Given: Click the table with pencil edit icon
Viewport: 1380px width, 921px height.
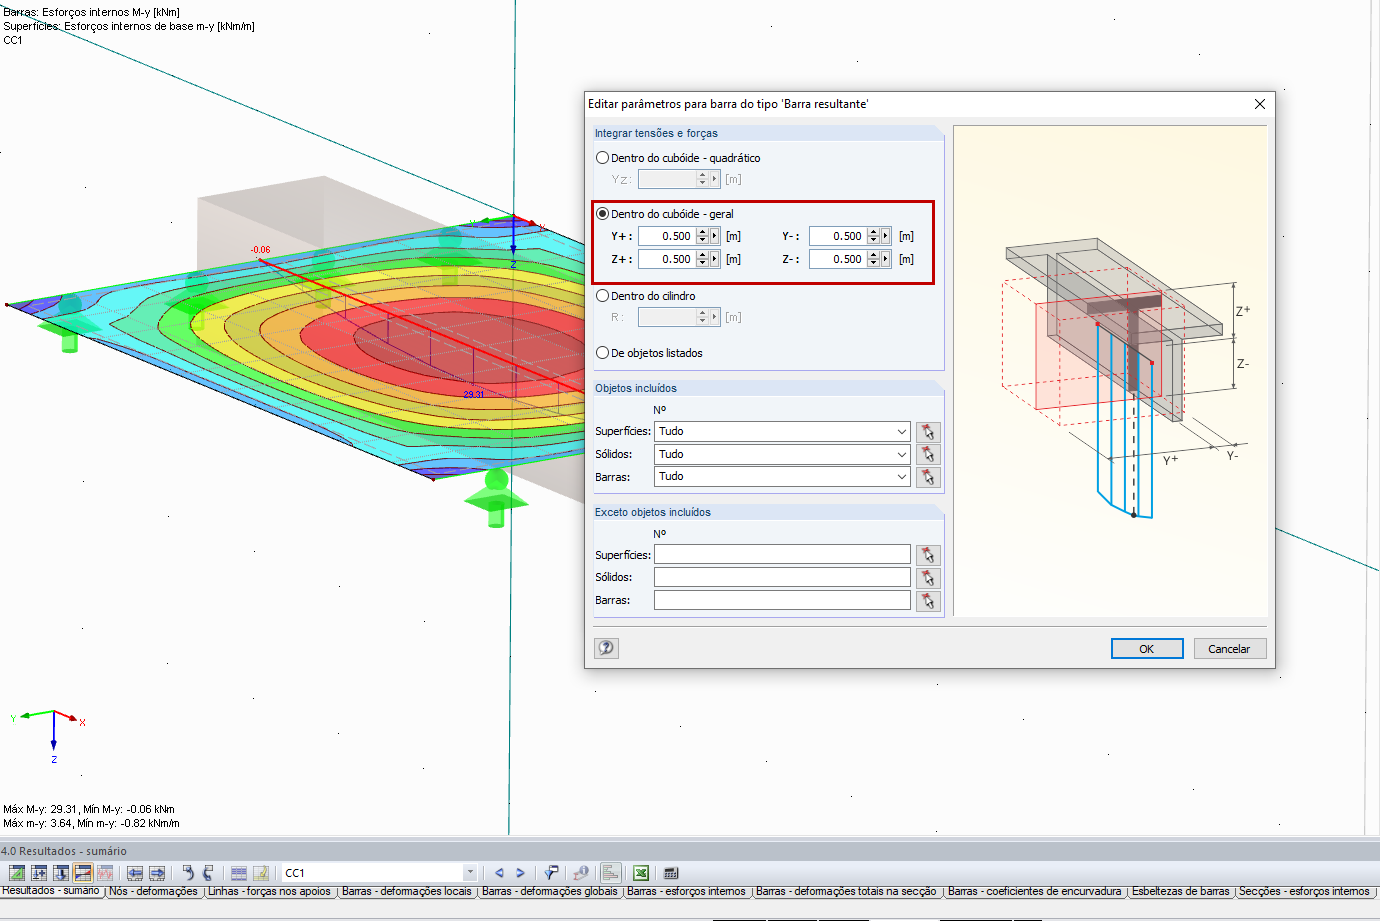Looking at the screenshot, I should [x=261, y=873].
